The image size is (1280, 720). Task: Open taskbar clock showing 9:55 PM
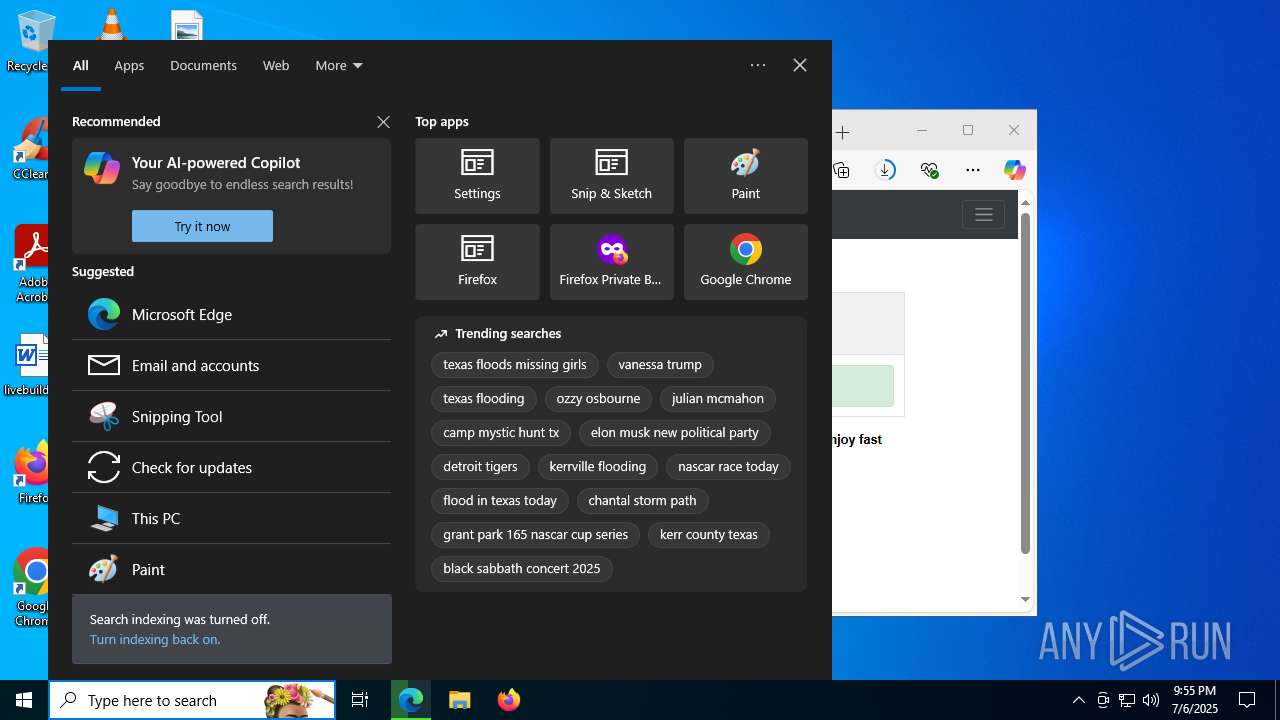pyautogui.click(x=1195, y=700)
